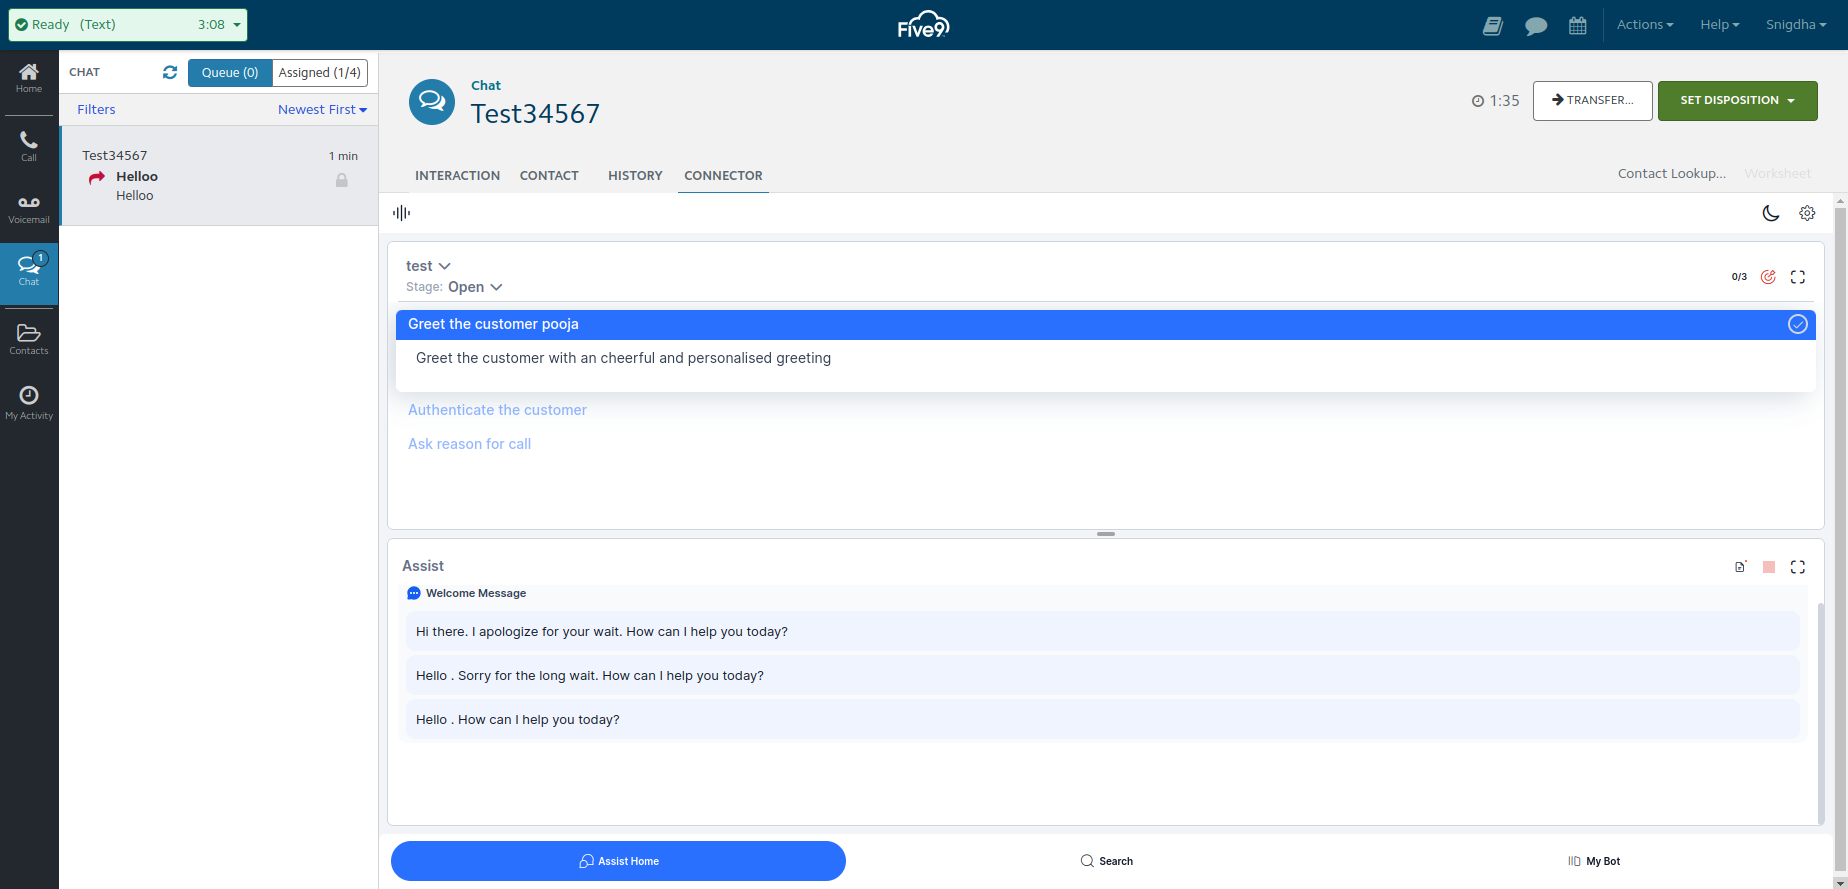Switch to the Queue (0) list

pyautogui.click(x=230, y=73)
